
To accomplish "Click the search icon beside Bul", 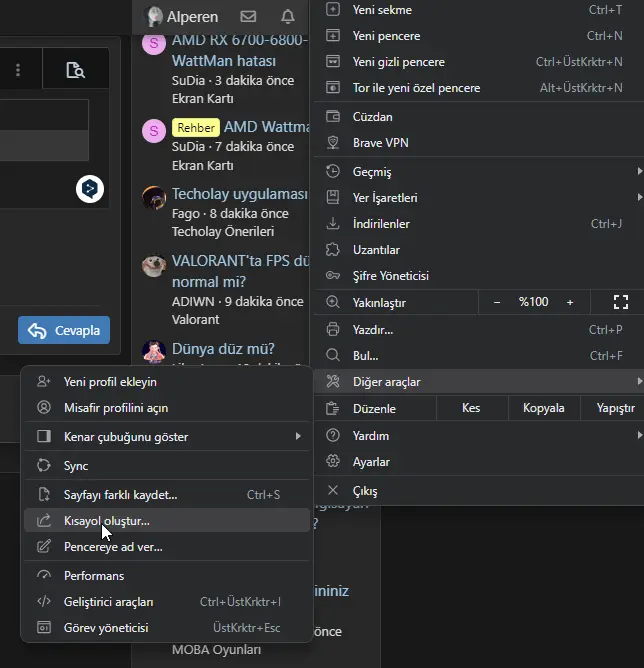I will (x=333, y=355).
